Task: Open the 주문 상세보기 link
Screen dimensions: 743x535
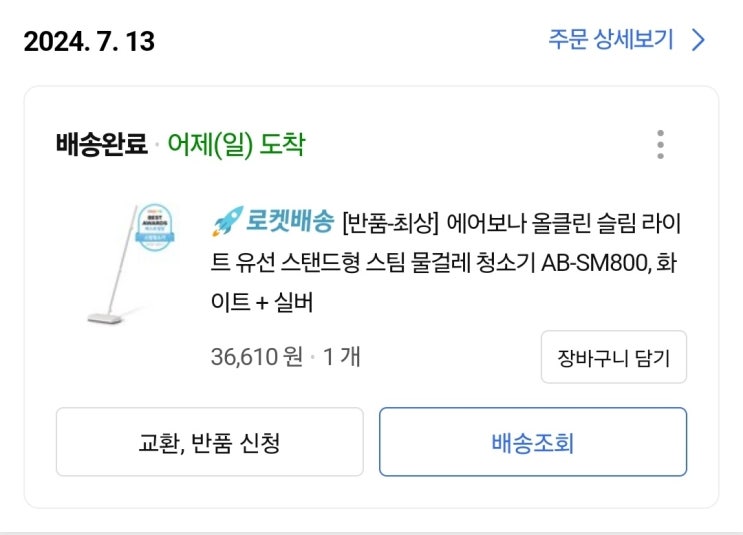Action: [x=612, y=40]
